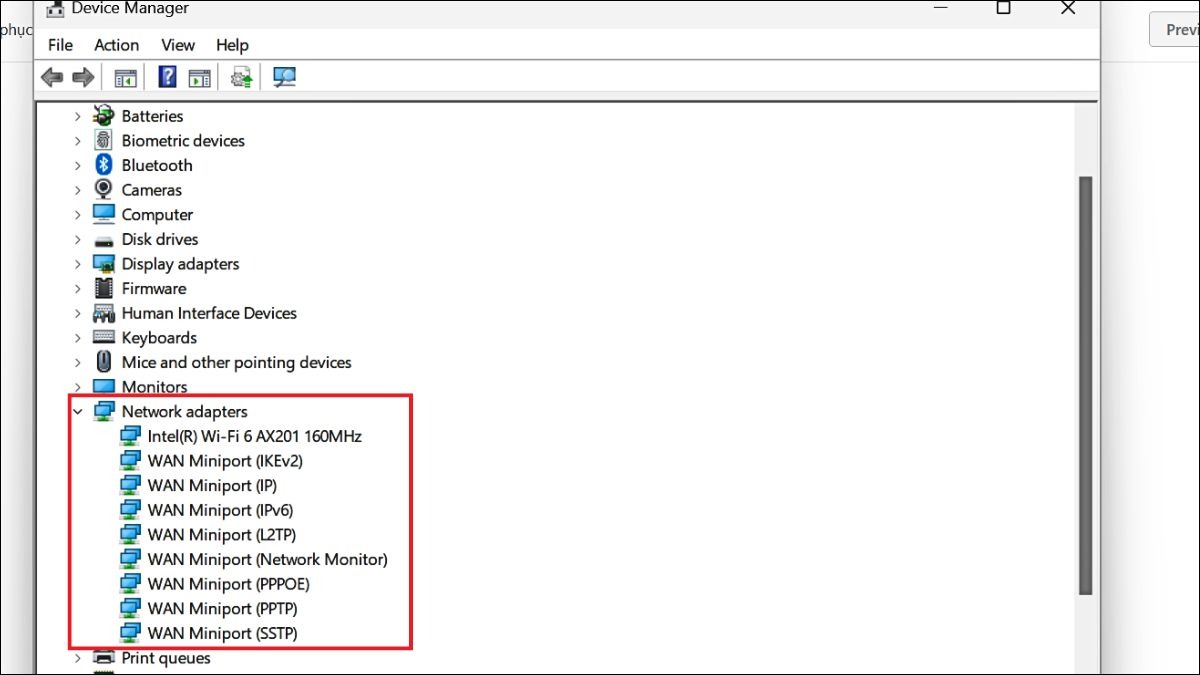Click the Intel(R) Wi-Fi 6 AX201 adapter icon
Image resolution: width=1200 pixels, height=675 pixels.
[130, 436]
